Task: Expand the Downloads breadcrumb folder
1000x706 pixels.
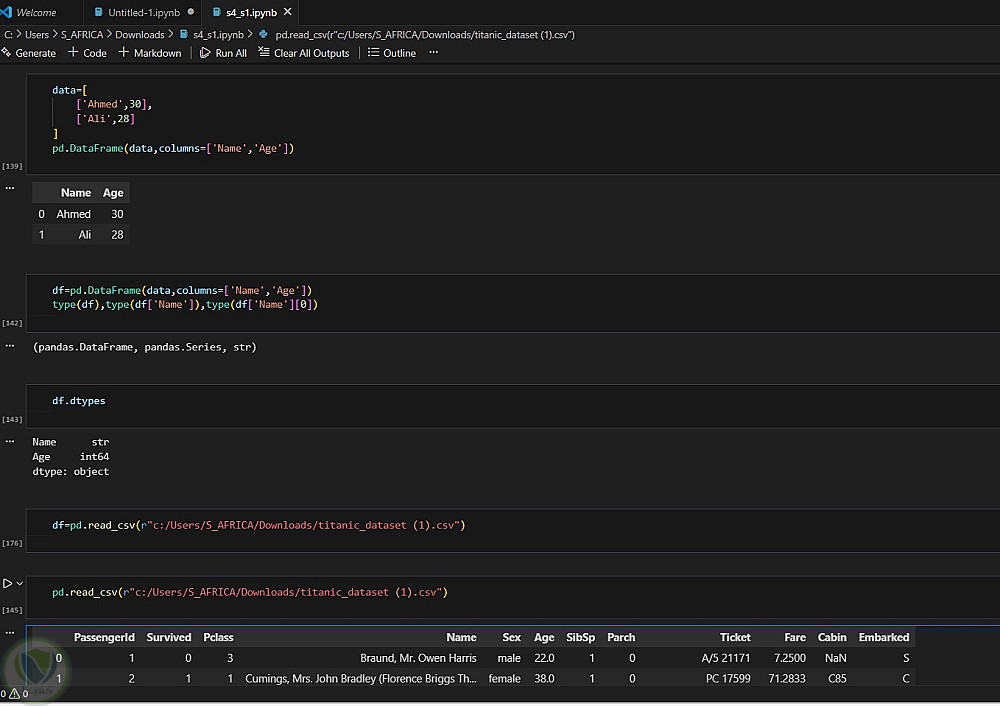Action: (139, 34)
